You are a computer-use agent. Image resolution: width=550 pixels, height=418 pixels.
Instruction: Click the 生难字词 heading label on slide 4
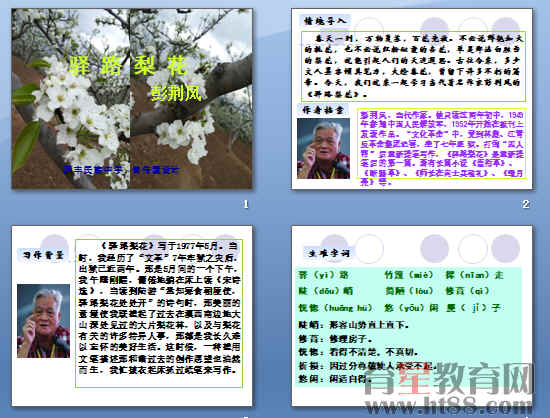pyautogui.click(x=329, y=252)
